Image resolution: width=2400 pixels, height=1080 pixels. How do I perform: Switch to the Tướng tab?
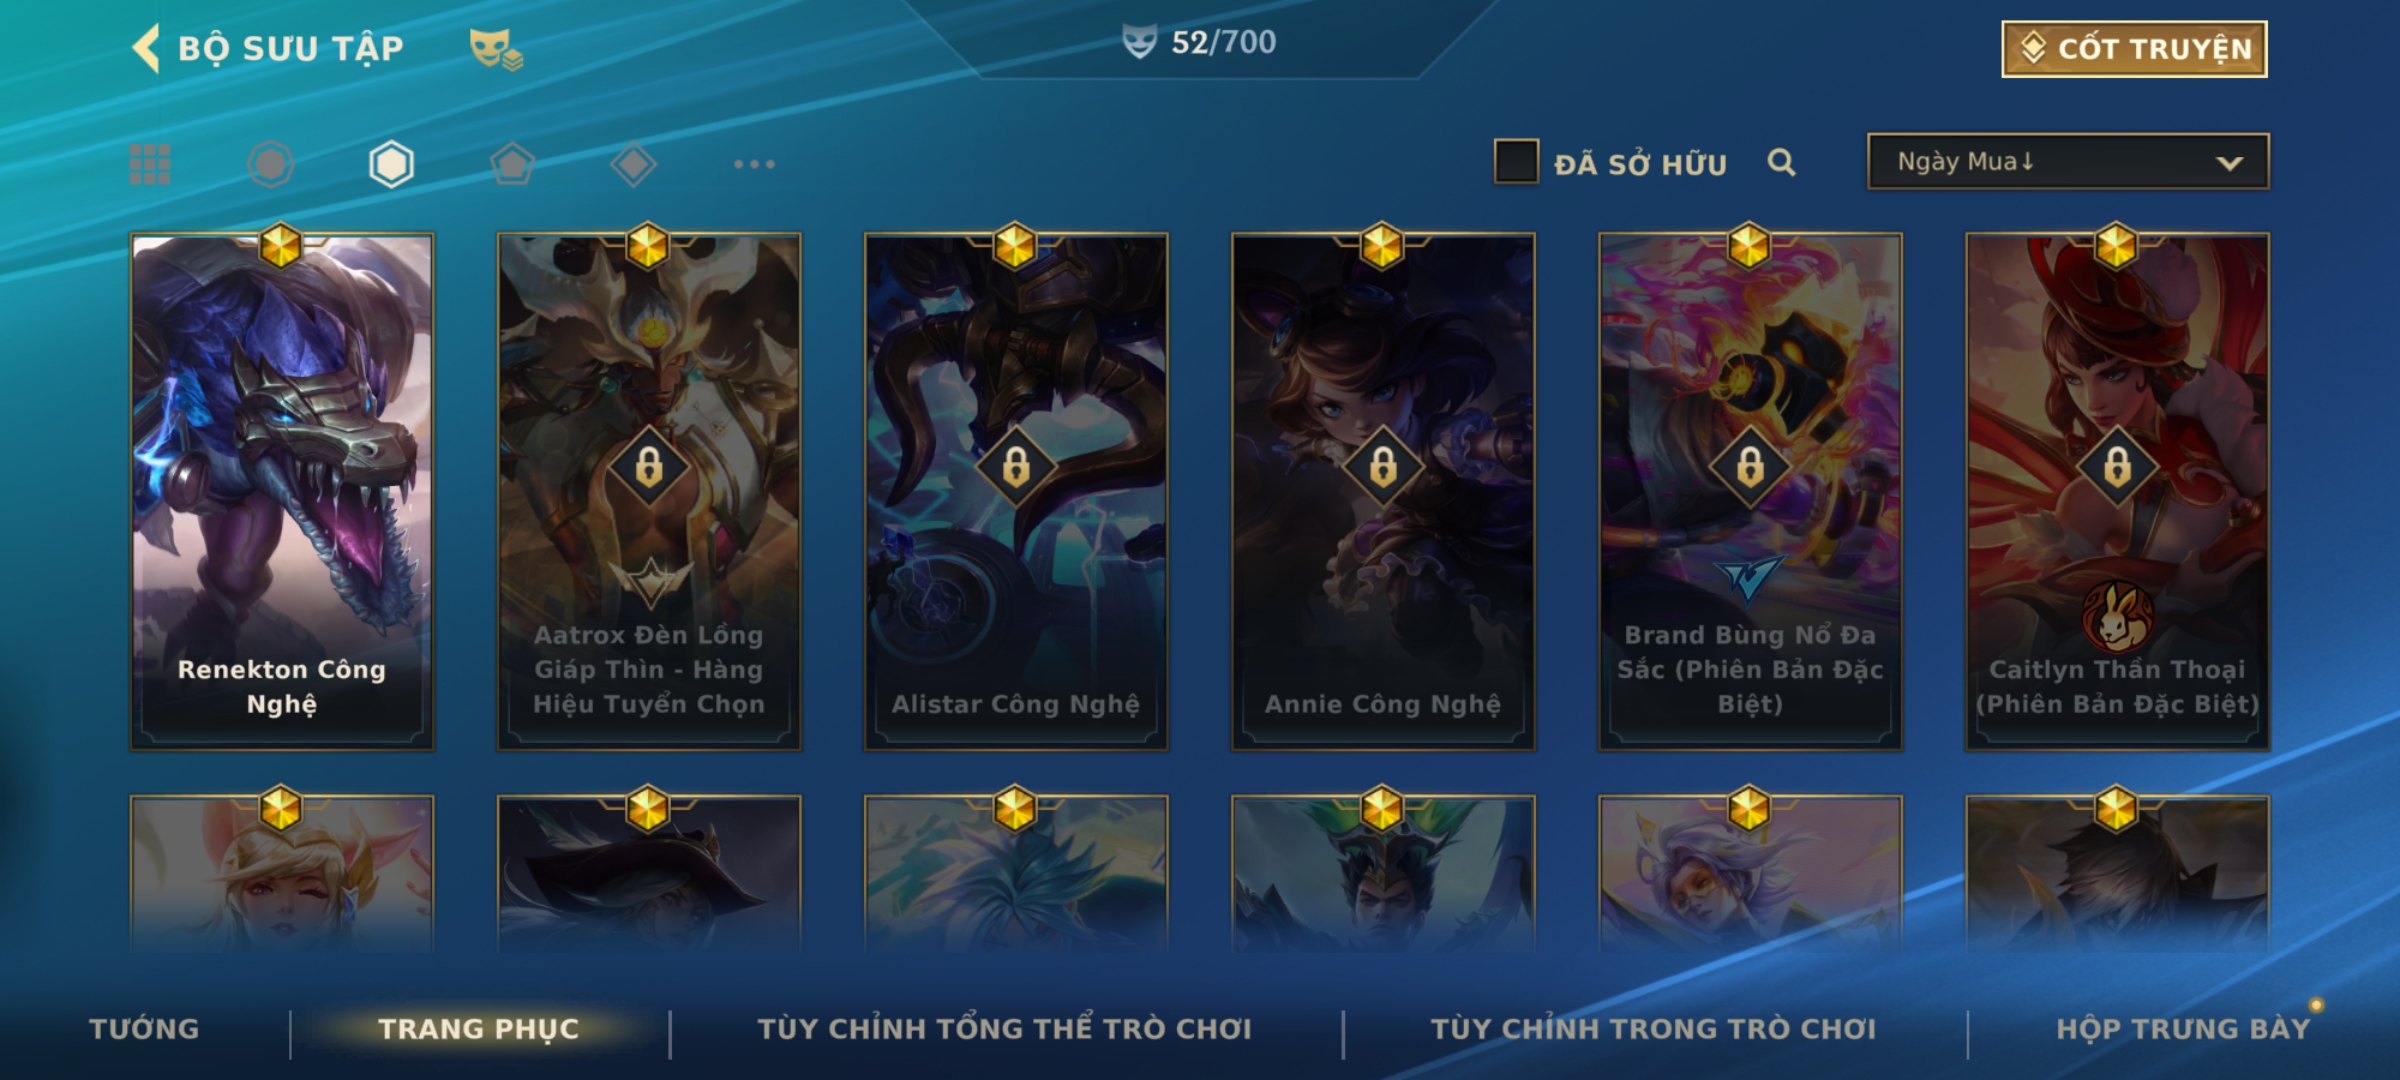click(x=144, y=1029)
